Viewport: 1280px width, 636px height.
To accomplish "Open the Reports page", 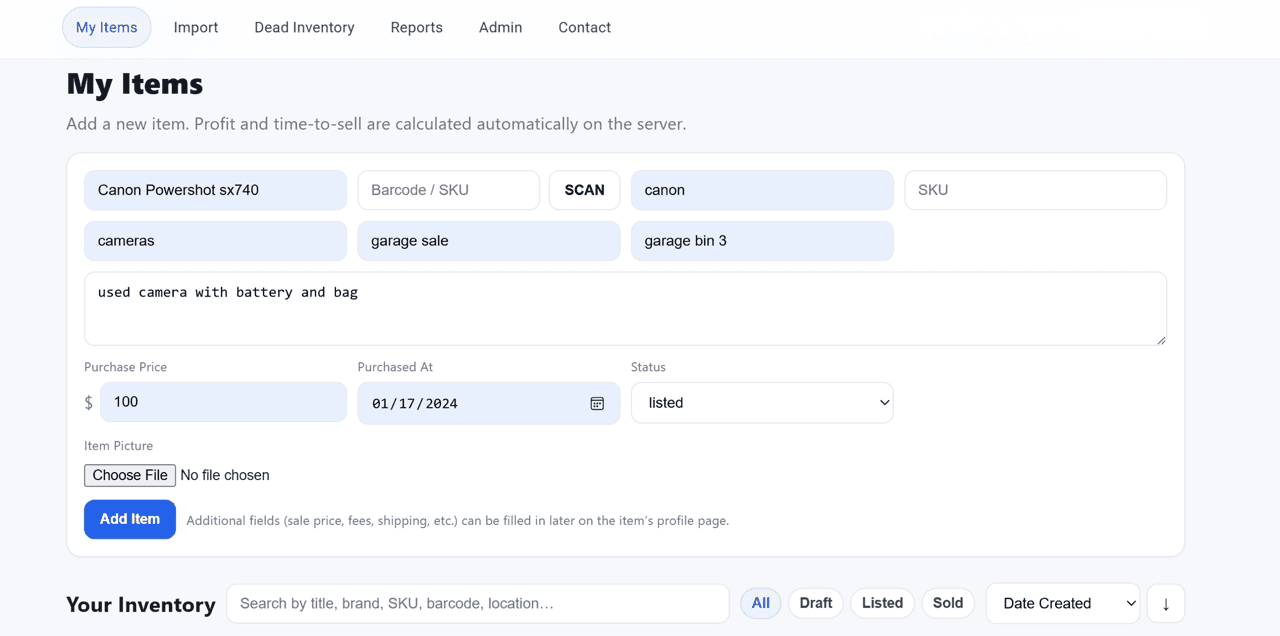I will coord(416,27).
